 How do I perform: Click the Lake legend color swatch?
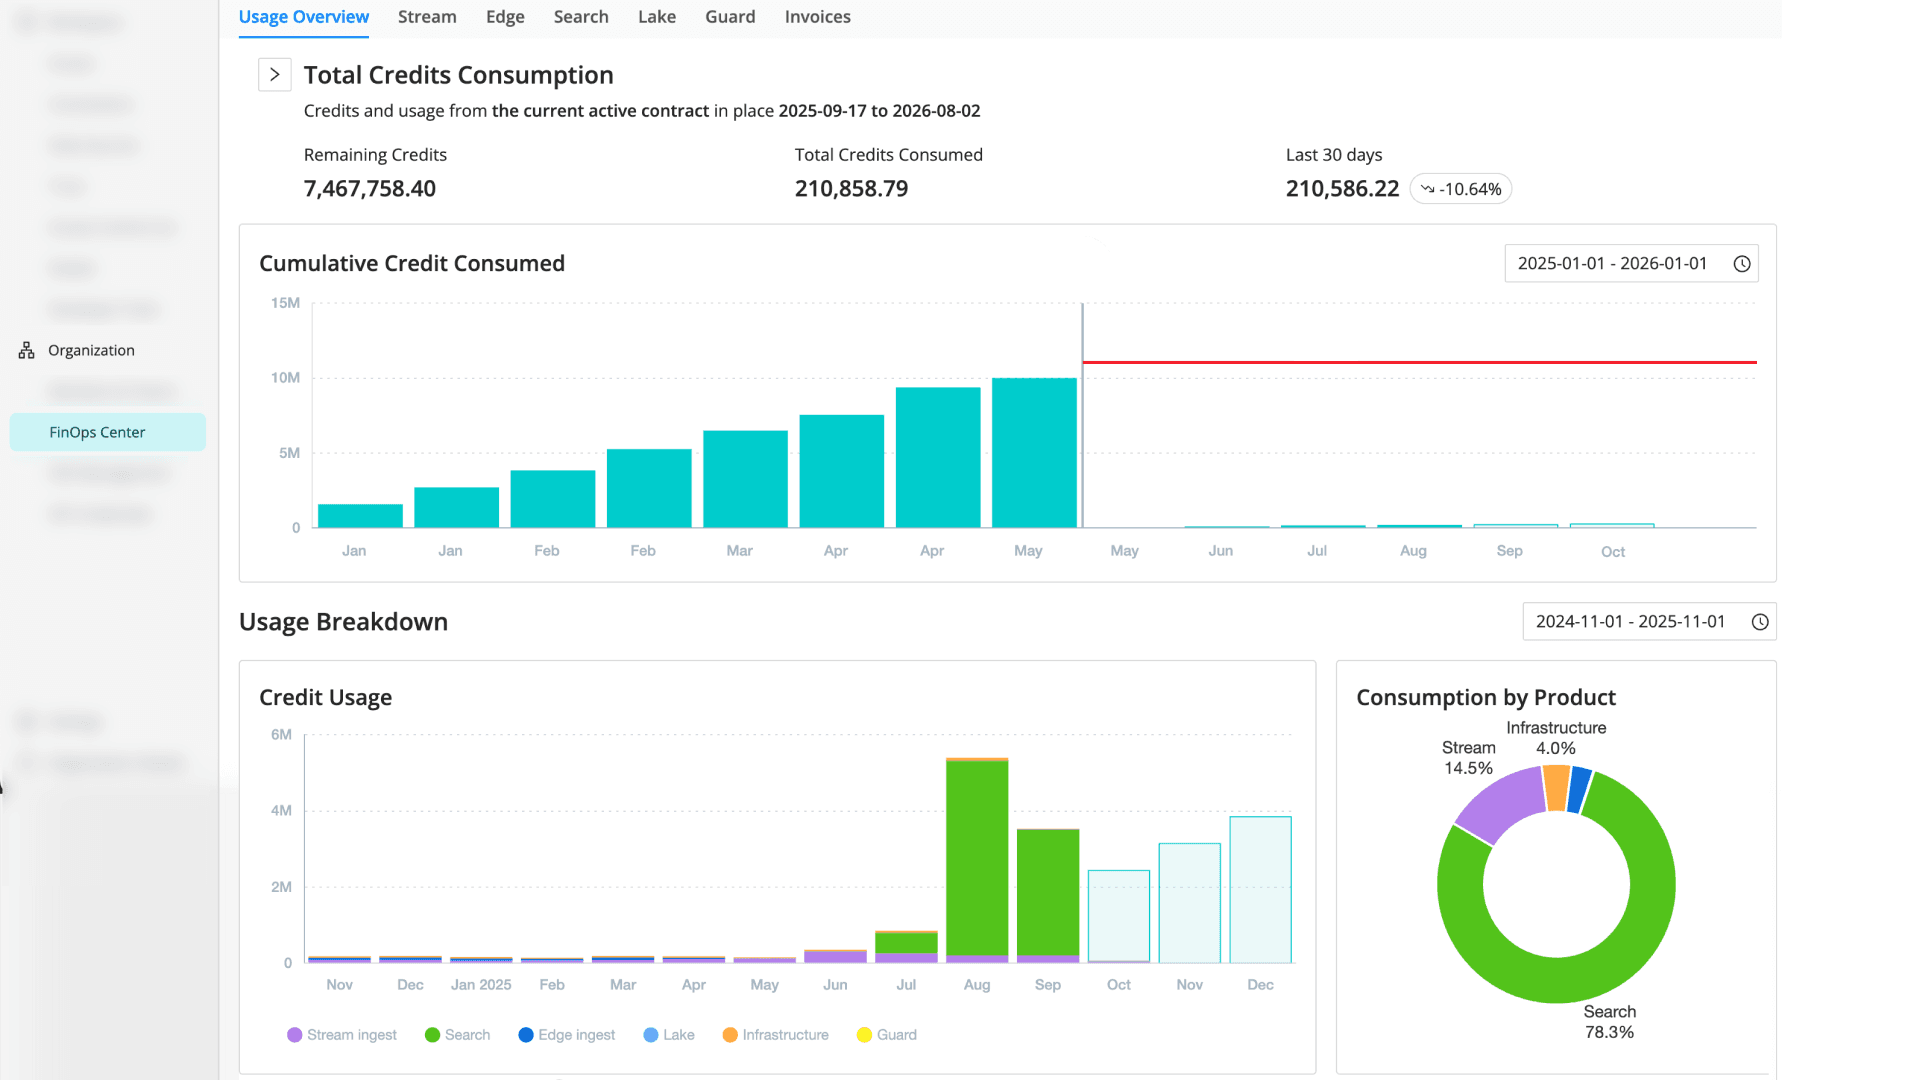click(651, 1035)
